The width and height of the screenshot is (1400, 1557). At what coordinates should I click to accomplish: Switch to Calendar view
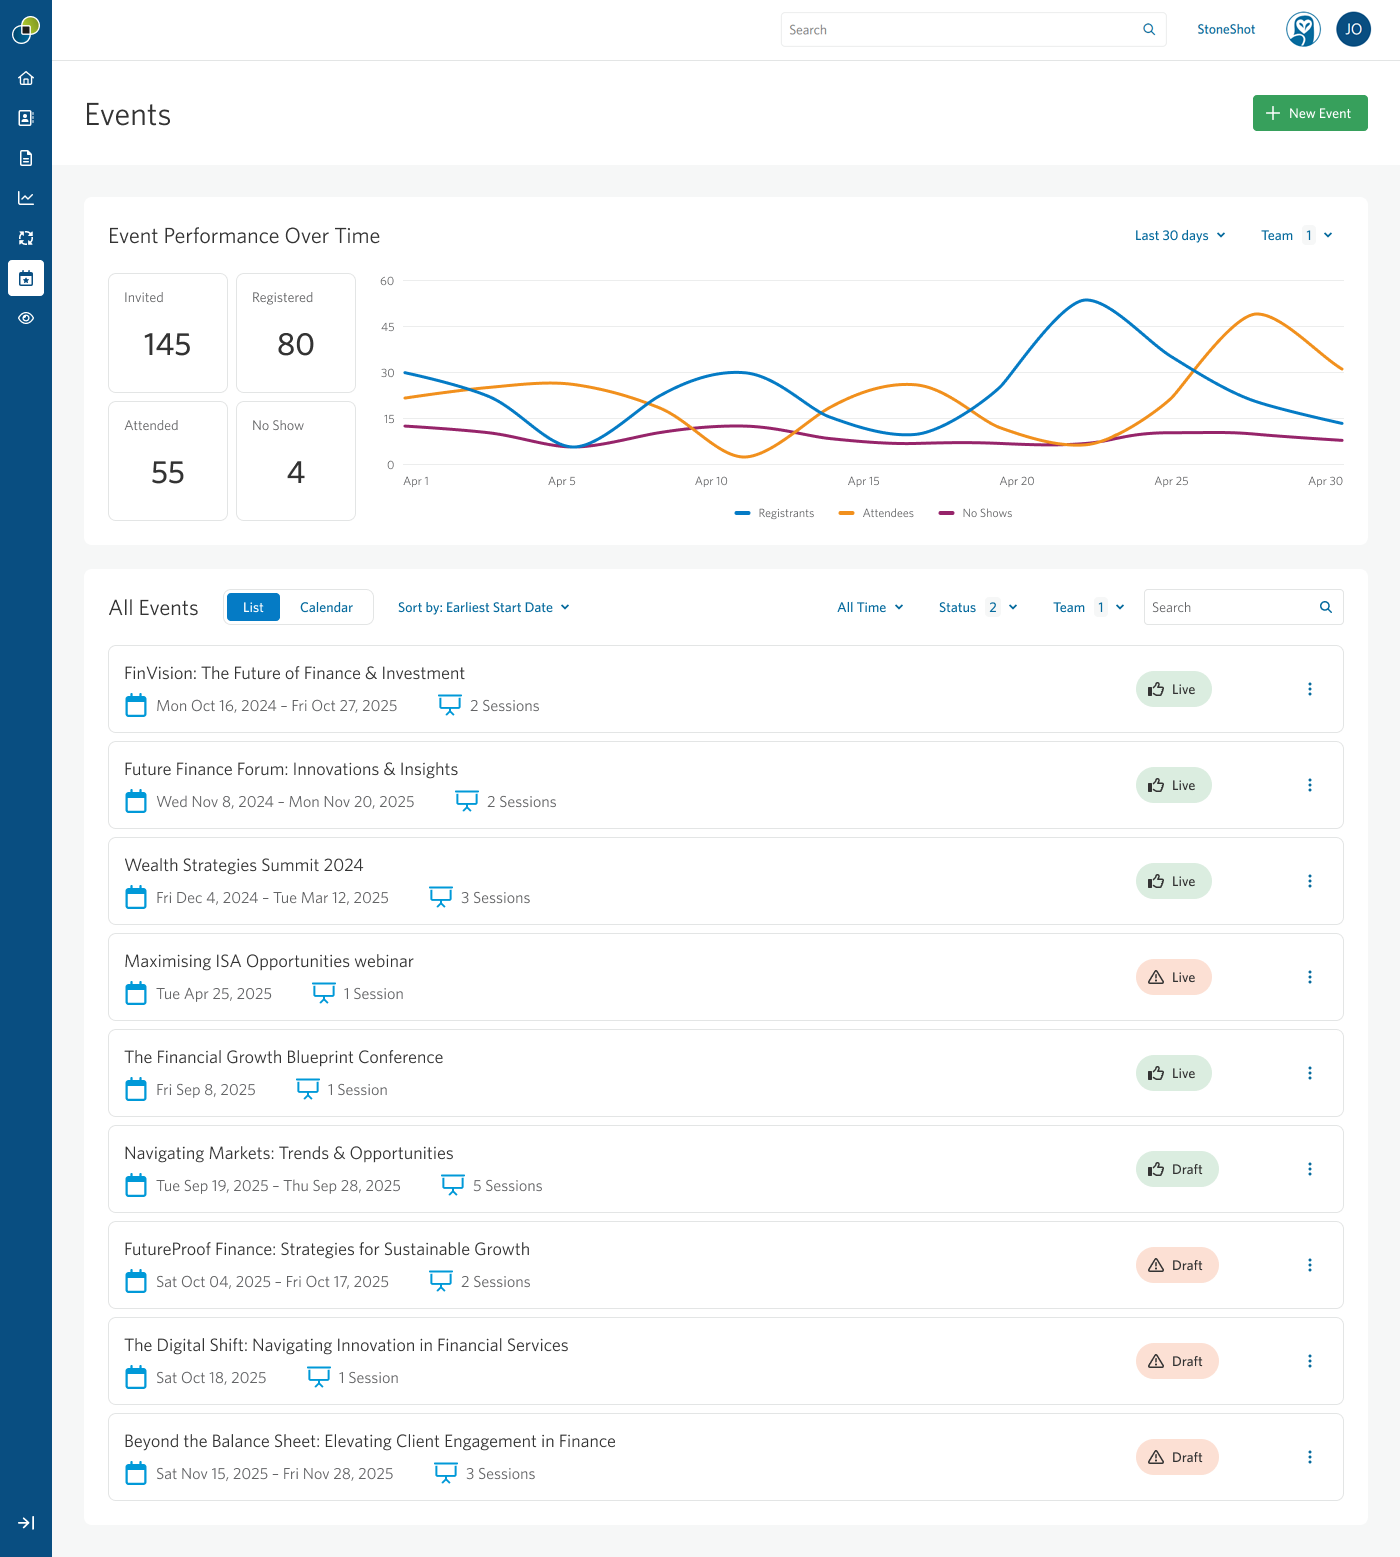(326, 607)
